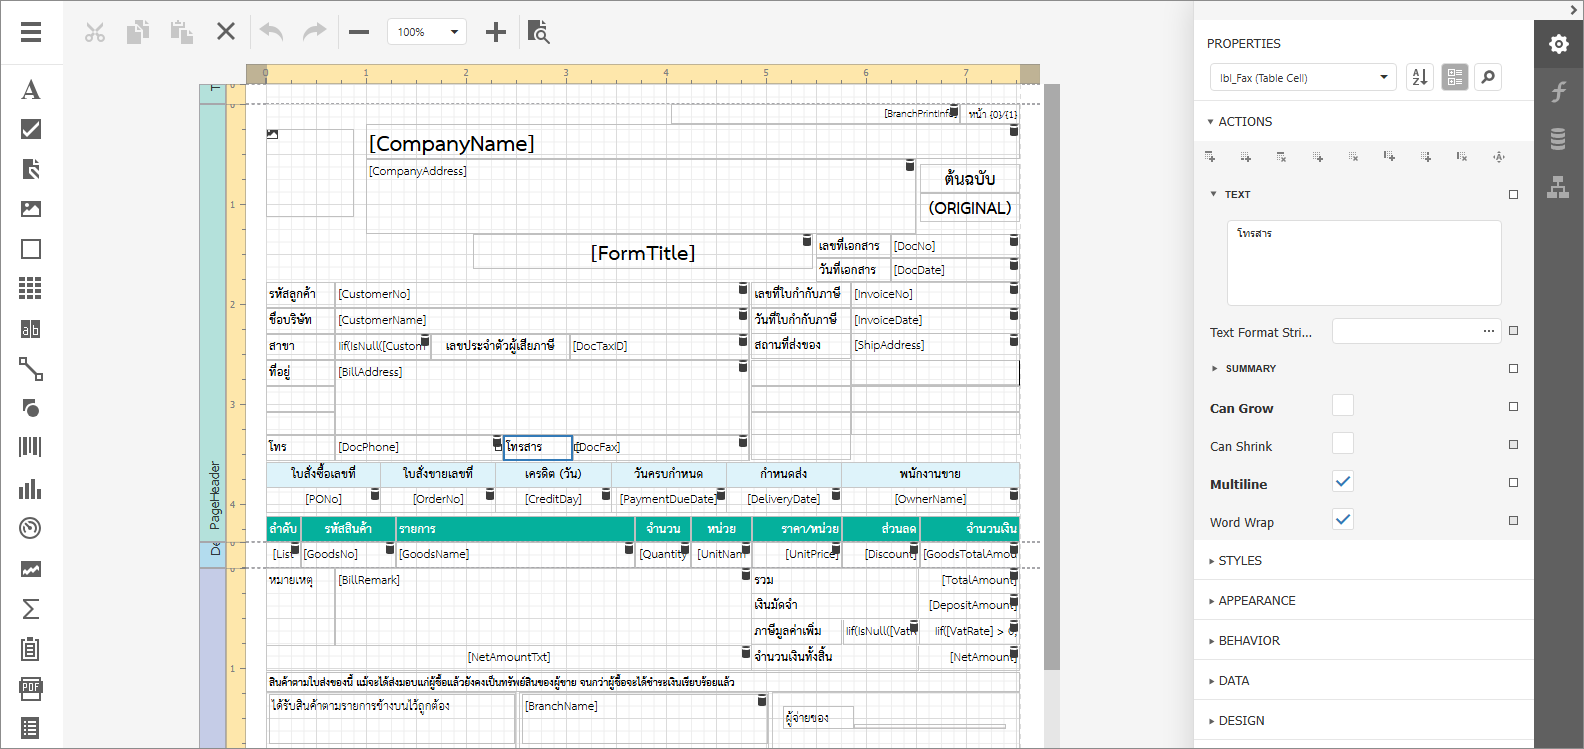Expand the APPEARANCE section
1584x749 pixels.
click(x=1256, y=601)
